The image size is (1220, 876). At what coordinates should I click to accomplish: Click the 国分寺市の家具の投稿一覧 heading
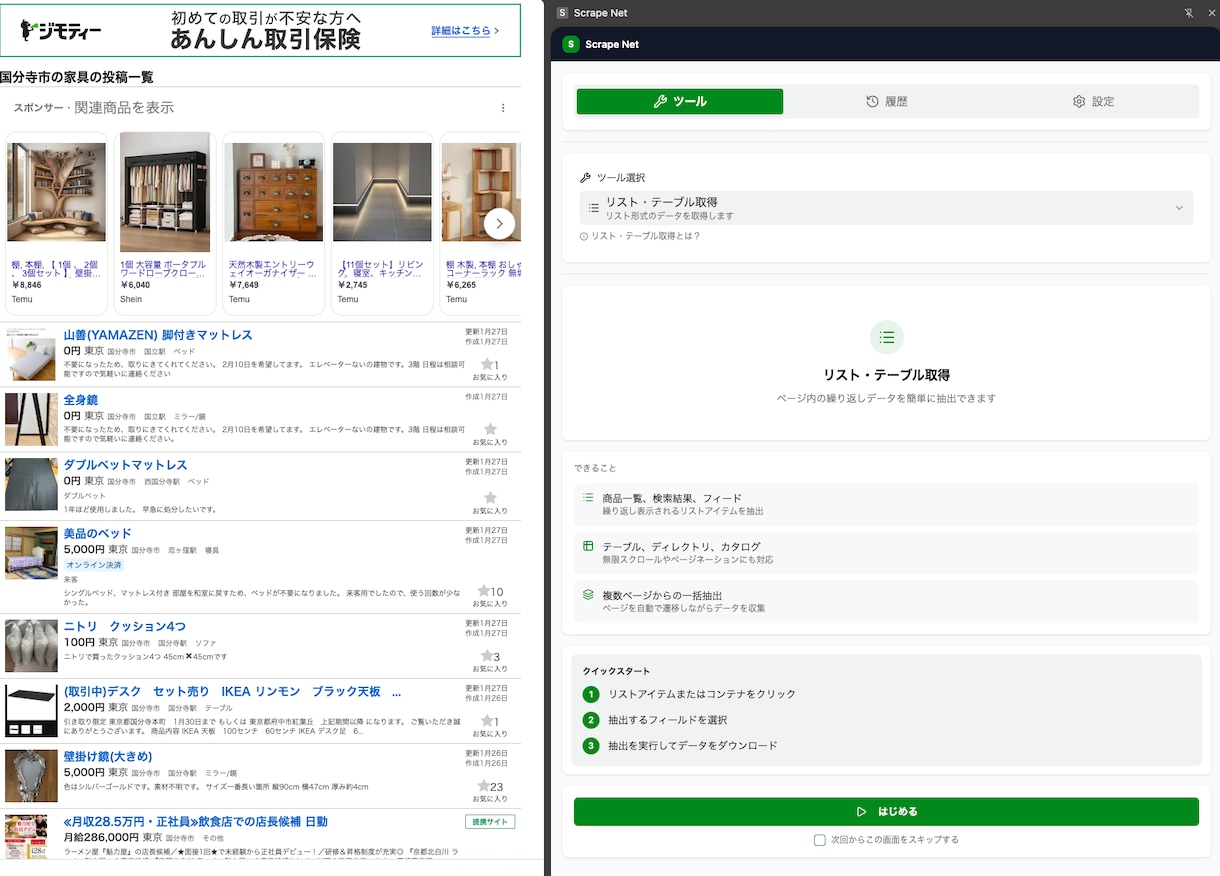point(77,77)
